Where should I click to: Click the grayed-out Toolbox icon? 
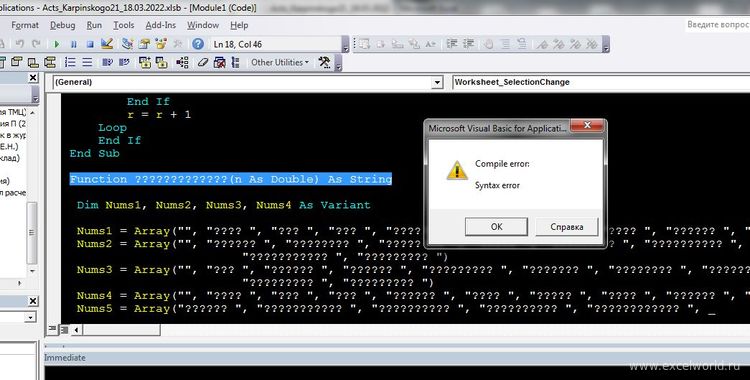[177, 44]
